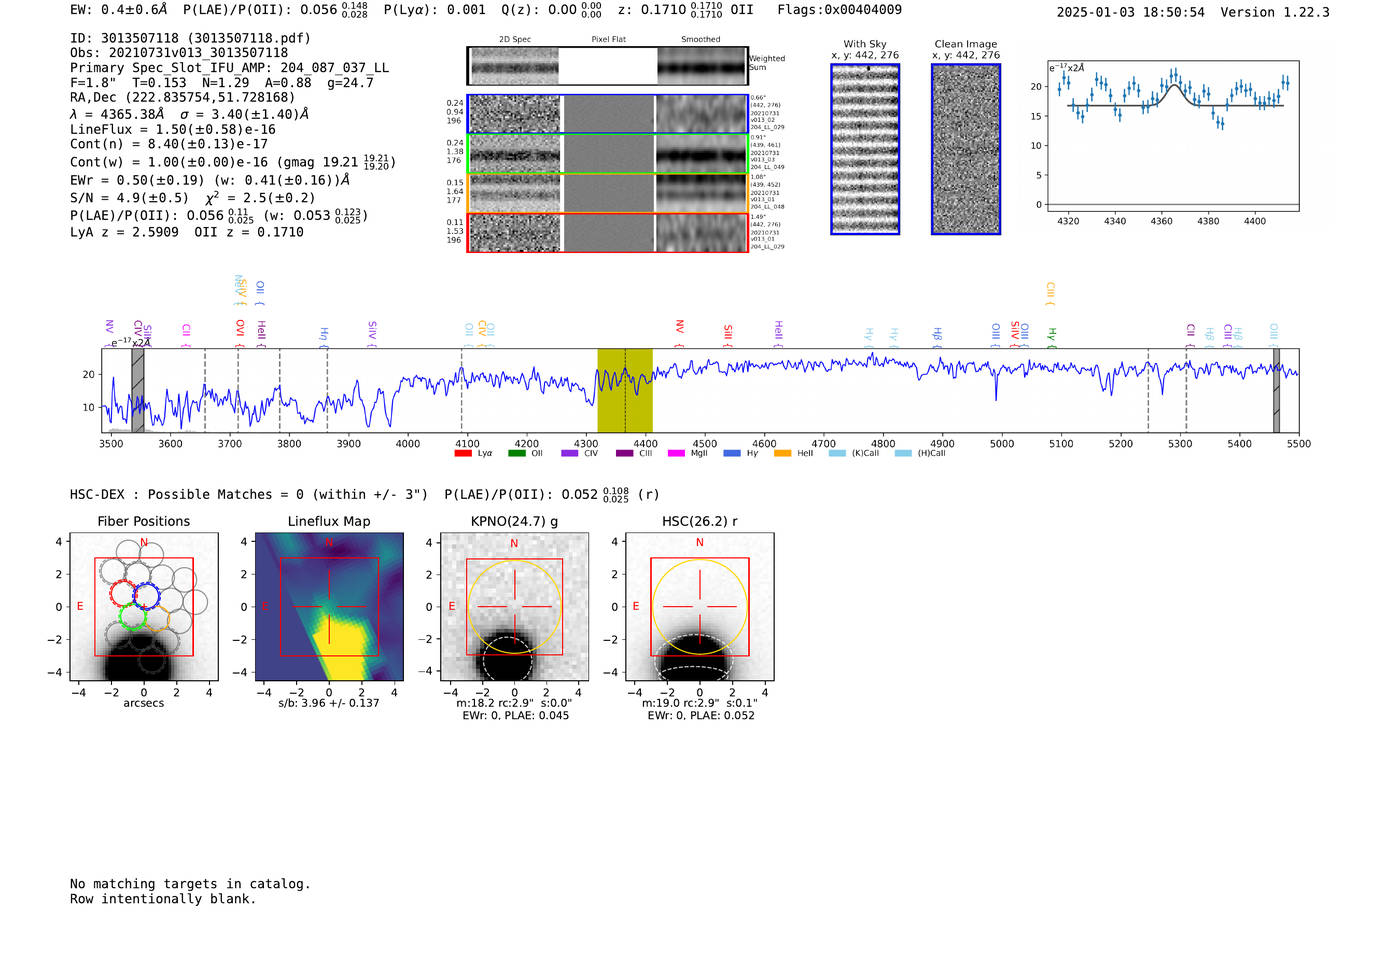Click the green OII legend swatch
The height and width of the screenshot is (953, 1400).
[516, 454]
